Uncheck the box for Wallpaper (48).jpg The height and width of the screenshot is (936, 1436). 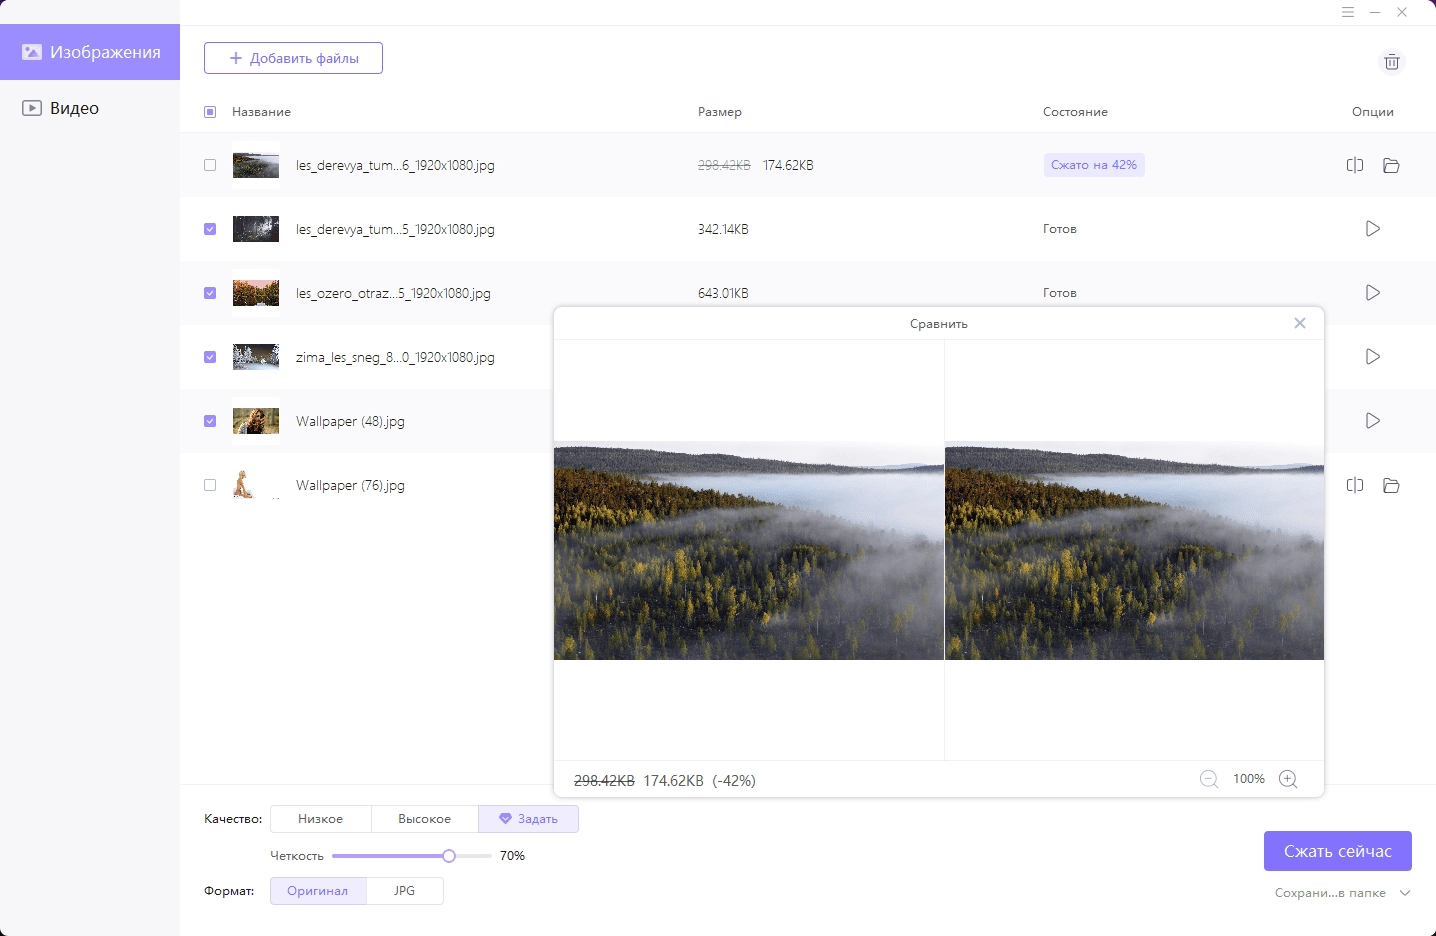pos(210,421)
